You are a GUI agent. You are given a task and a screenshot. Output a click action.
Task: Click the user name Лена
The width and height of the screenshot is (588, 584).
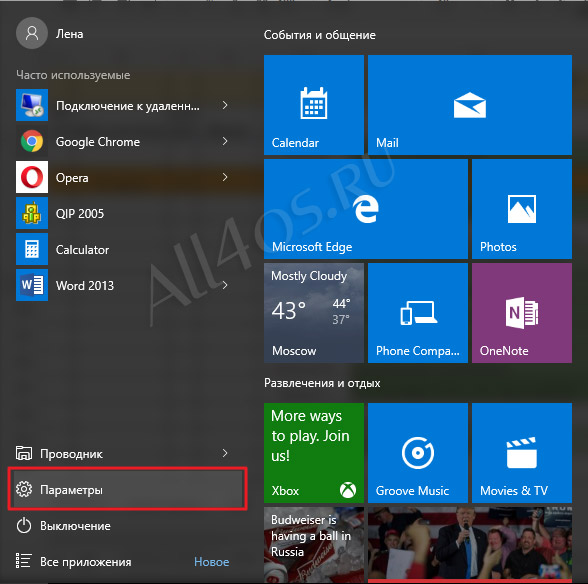pos(69,34)
